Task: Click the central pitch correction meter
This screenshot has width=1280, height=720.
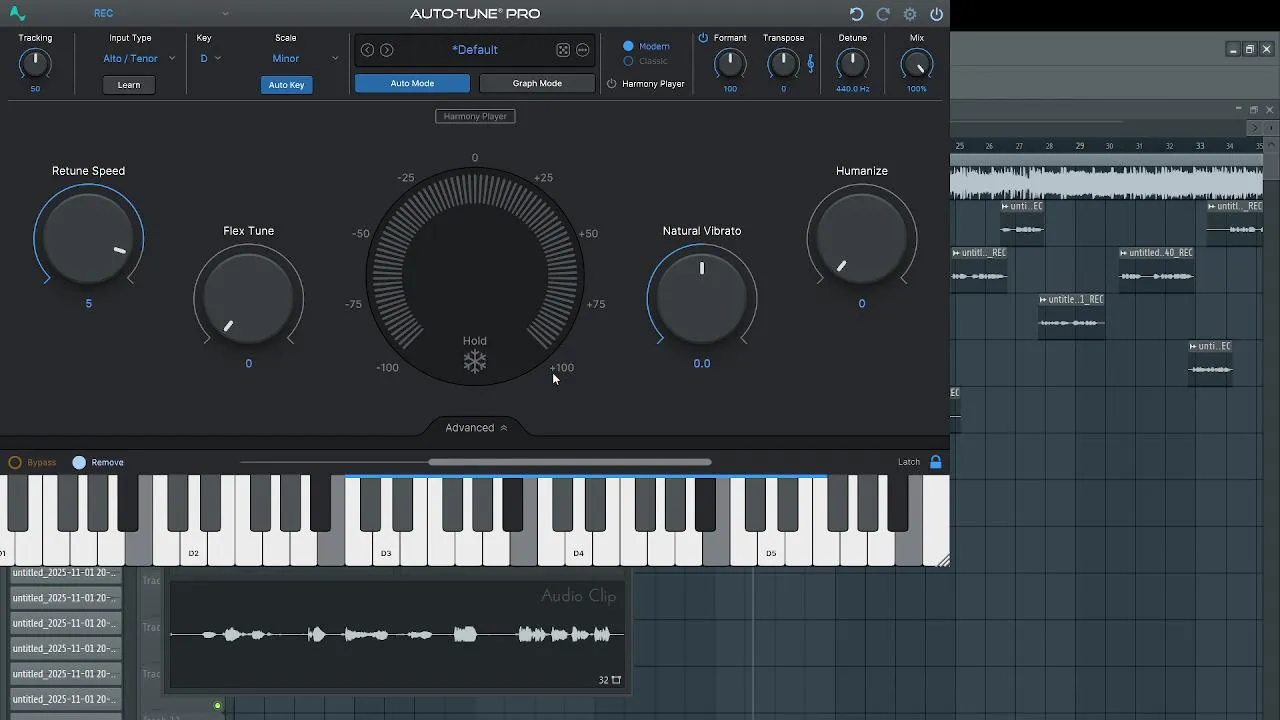Action: coord(475,274)
